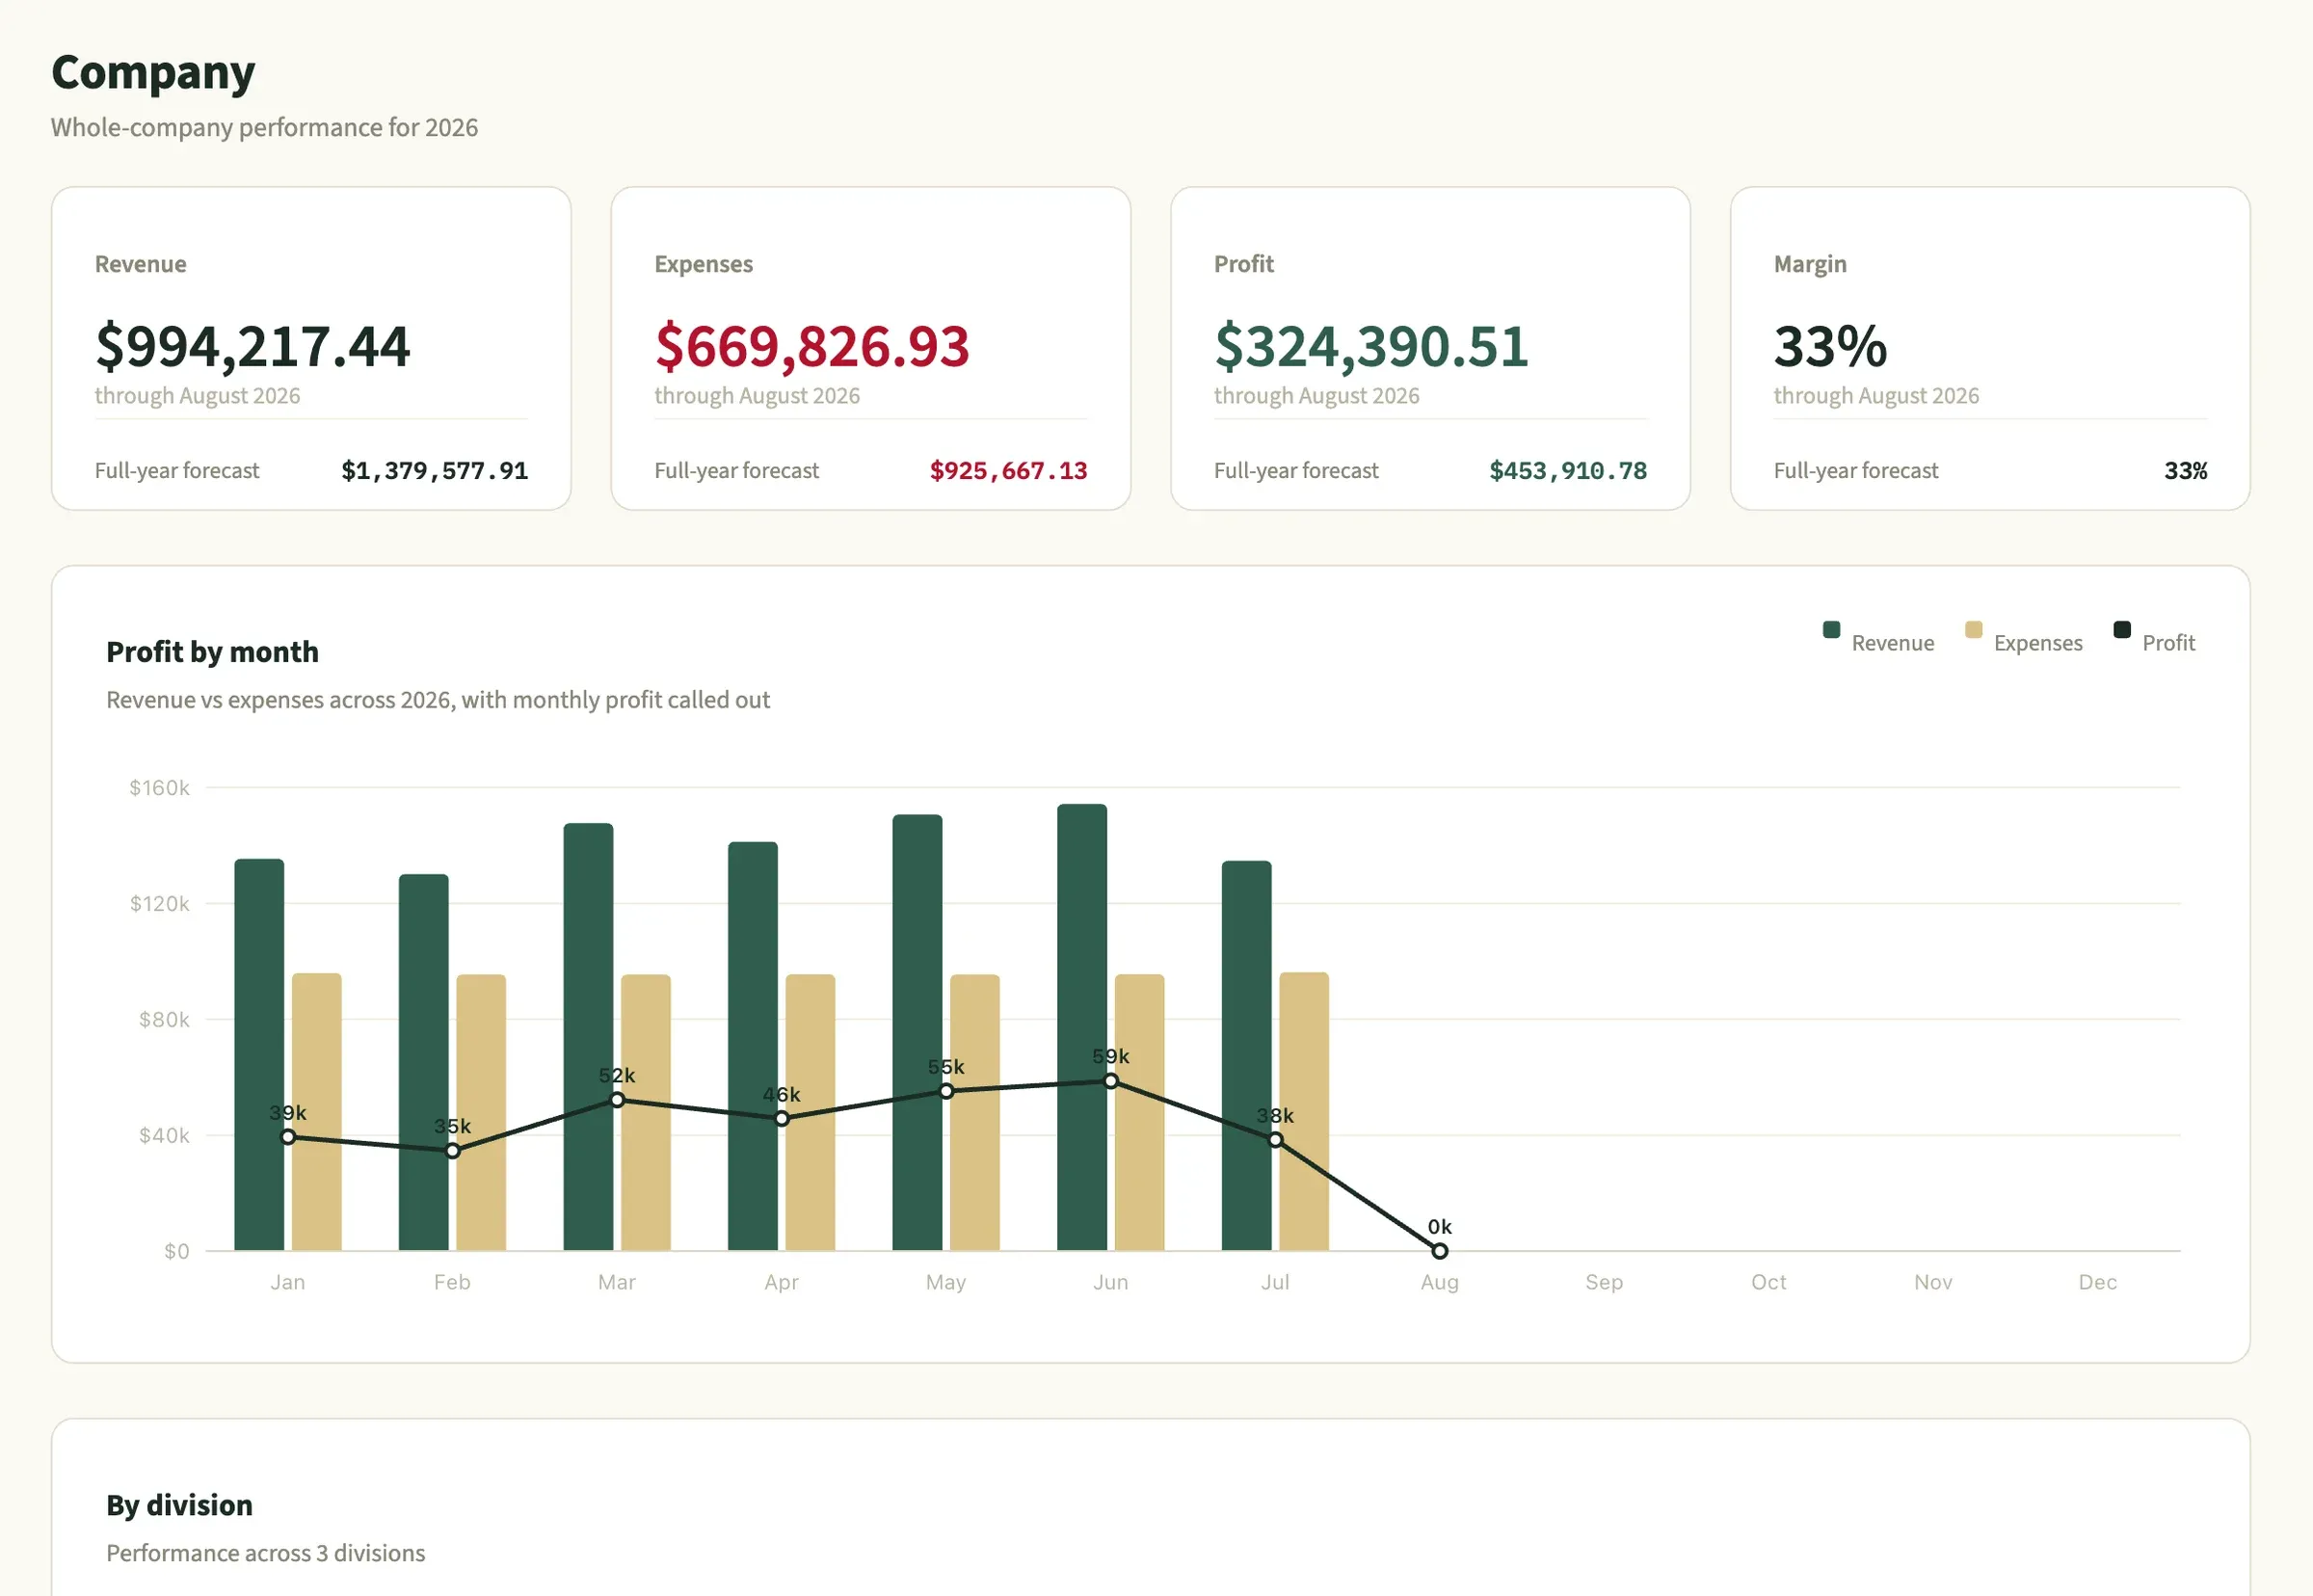This screenshot has width=2313, height=1596.
Task: Click the 35k February profit point
Action: tap(452, 1150)
